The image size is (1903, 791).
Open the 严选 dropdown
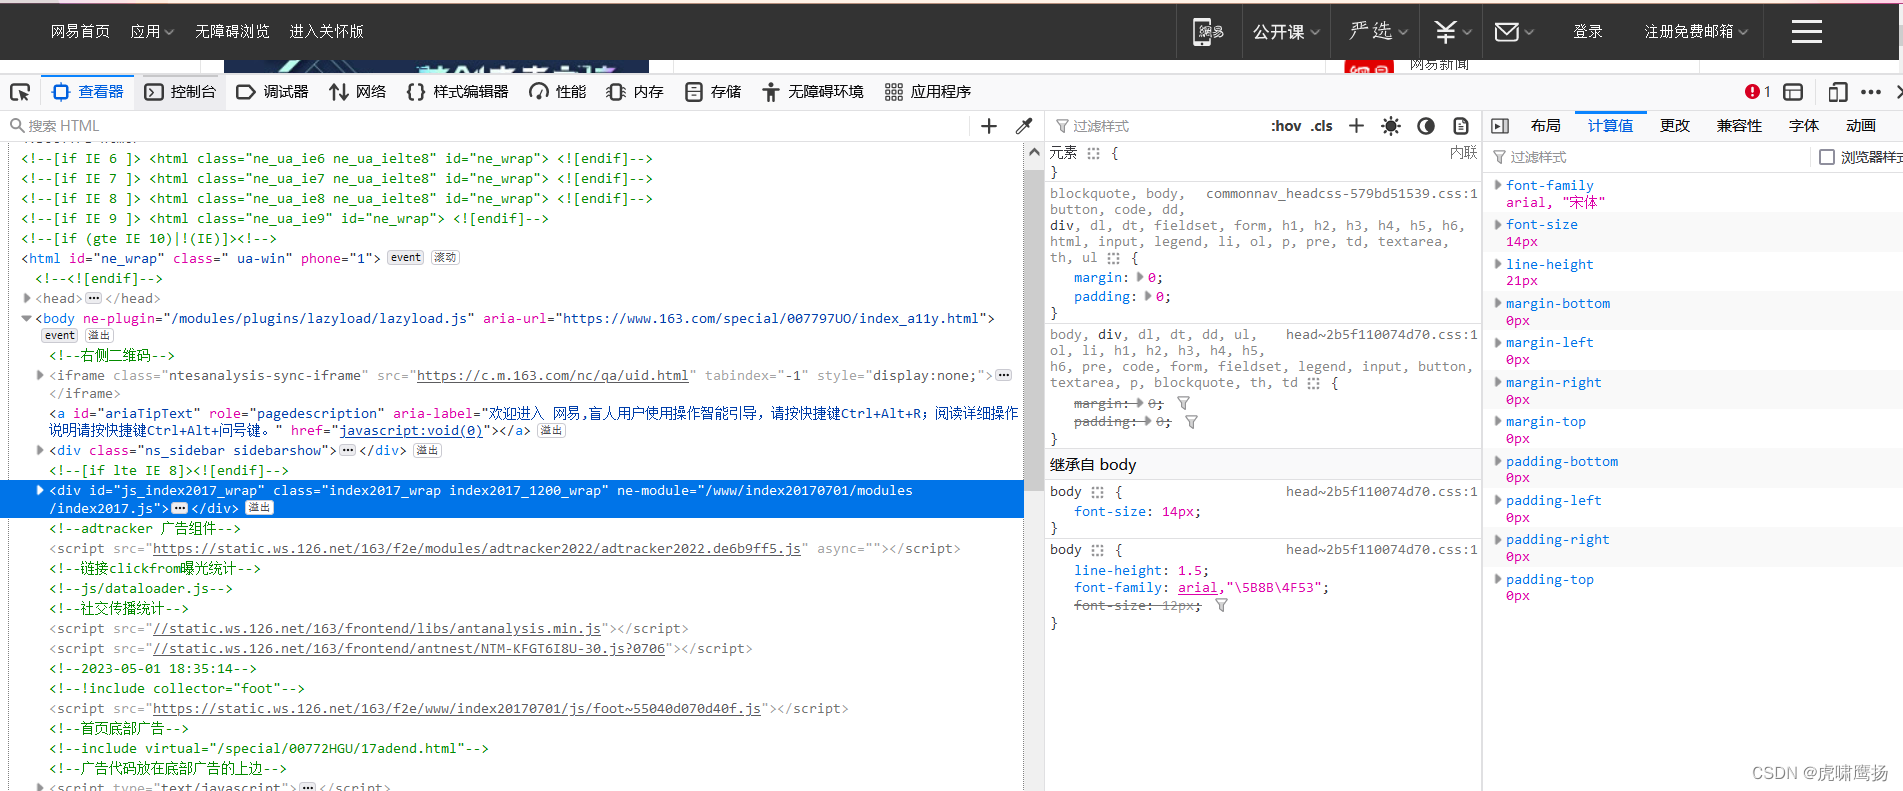click(1378, 32)
